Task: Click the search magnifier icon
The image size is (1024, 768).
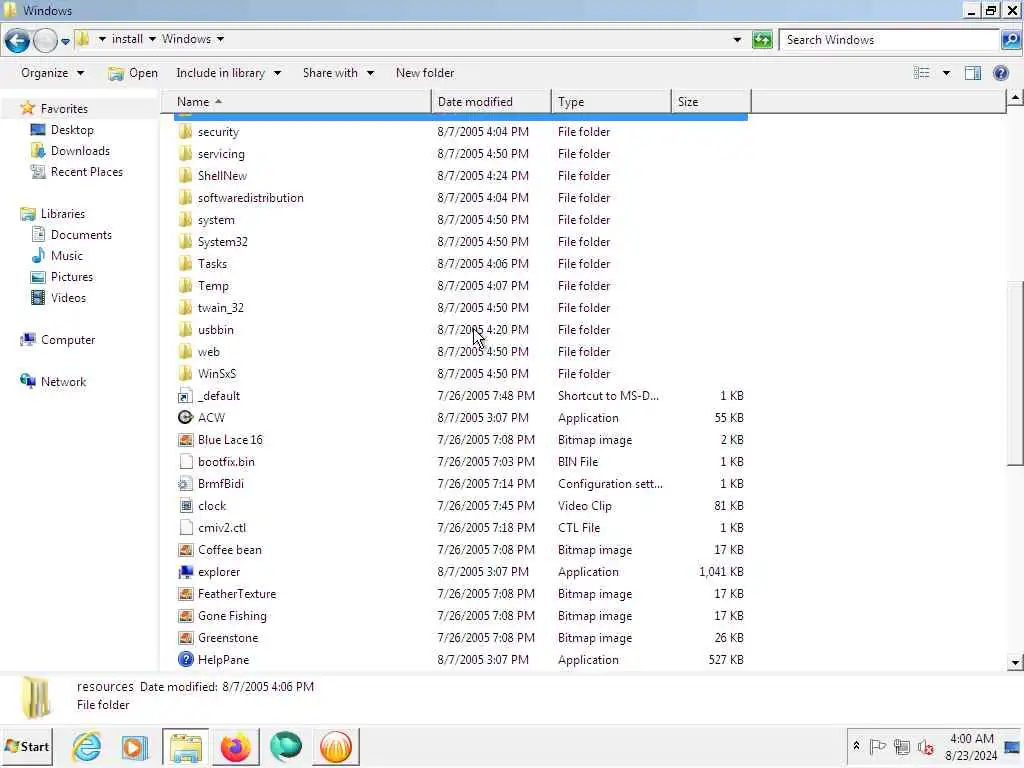Action: (1010, 40)
